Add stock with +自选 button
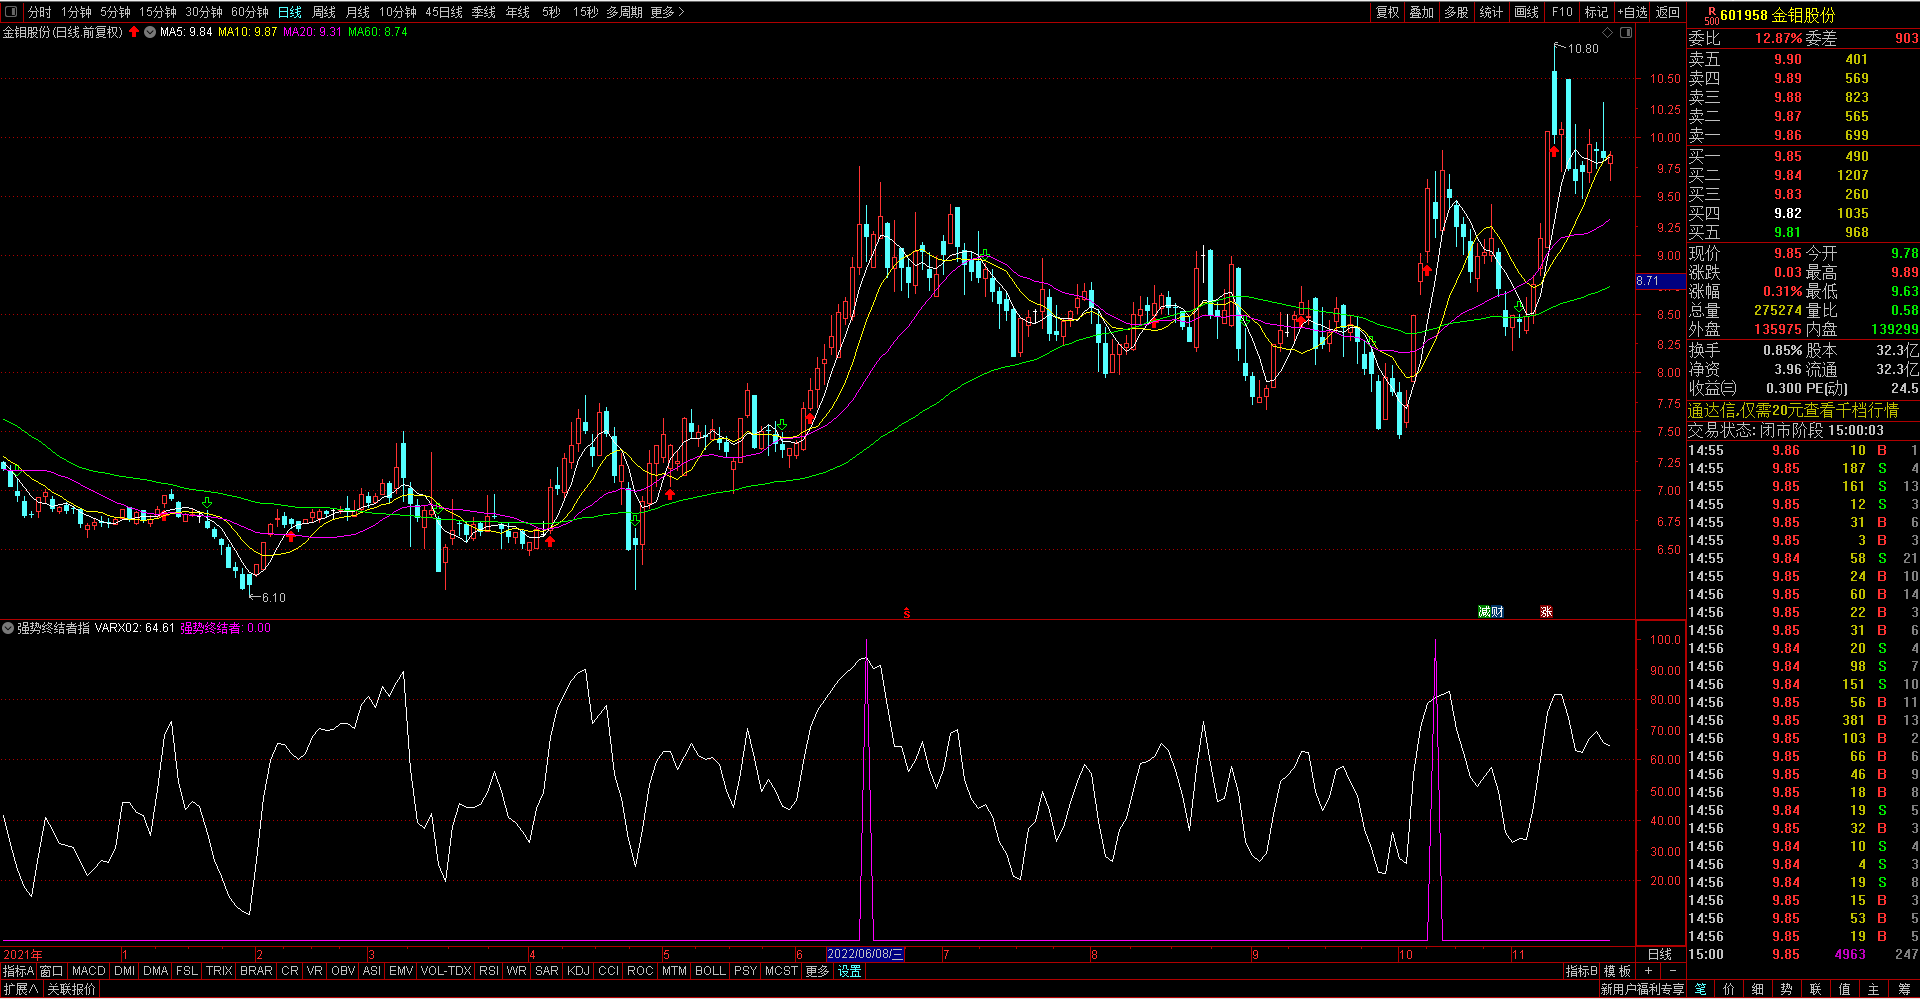1920x1000 pixels. [1632, 12]
